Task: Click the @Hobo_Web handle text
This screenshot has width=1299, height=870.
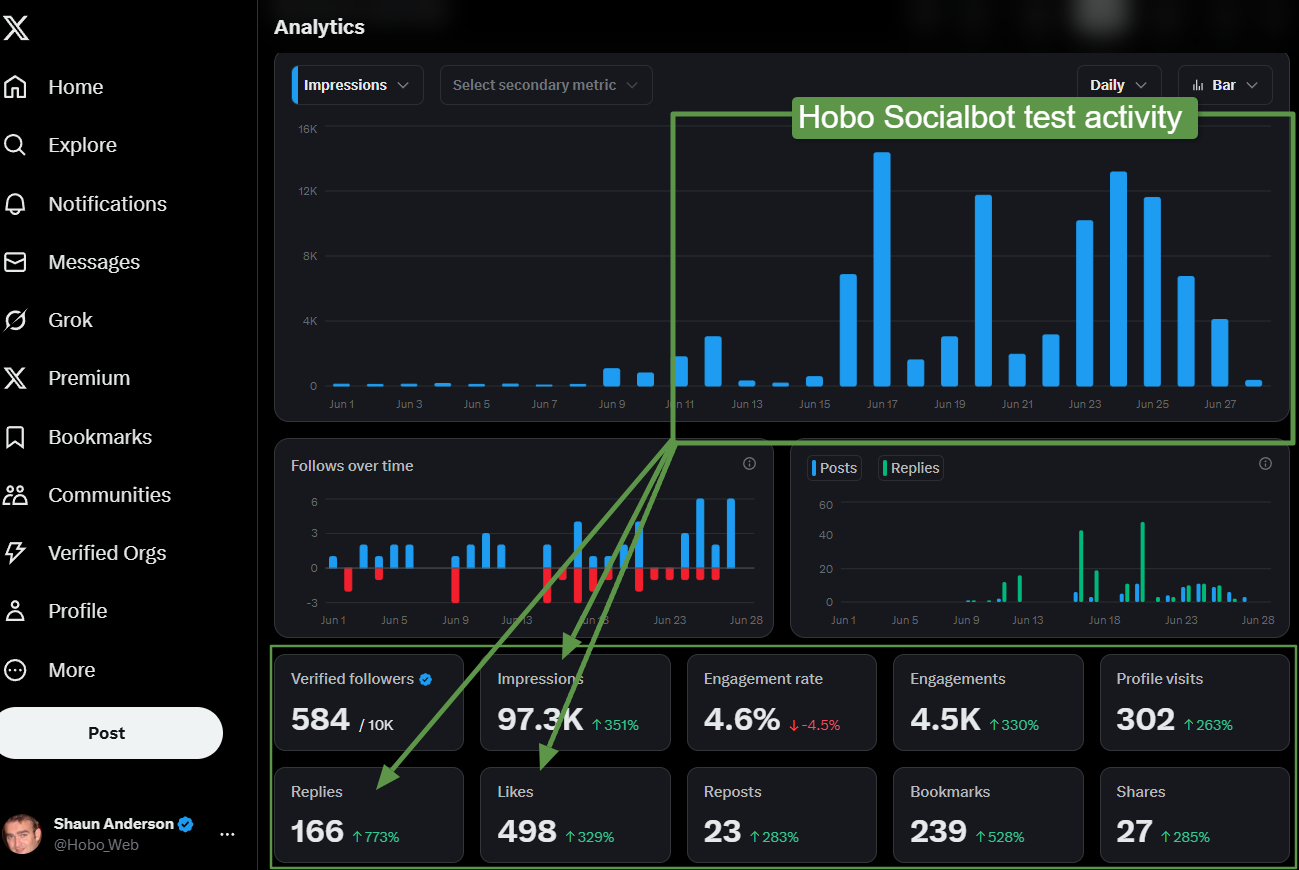Action: 96,845
